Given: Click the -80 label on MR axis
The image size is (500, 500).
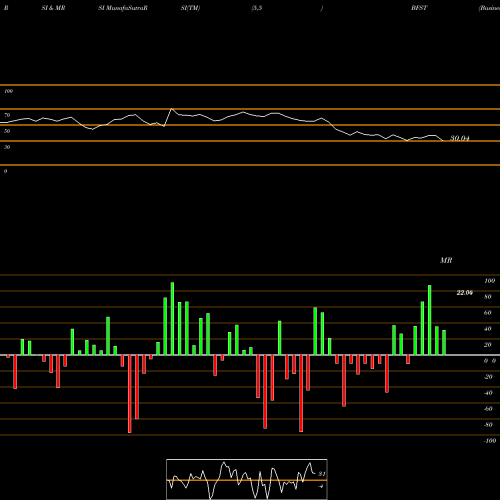Looking at the screenshot, I should (x=488, y=425).
